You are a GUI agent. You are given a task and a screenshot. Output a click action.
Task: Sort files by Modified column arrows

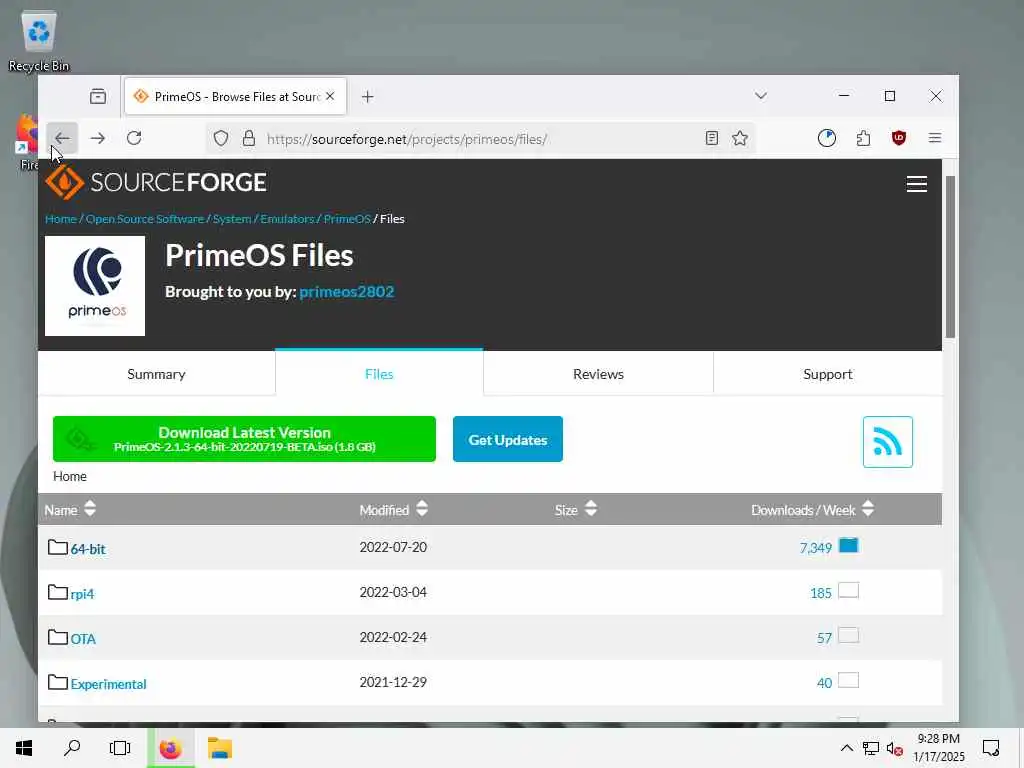pyautogui.click(x=422, y=509)
